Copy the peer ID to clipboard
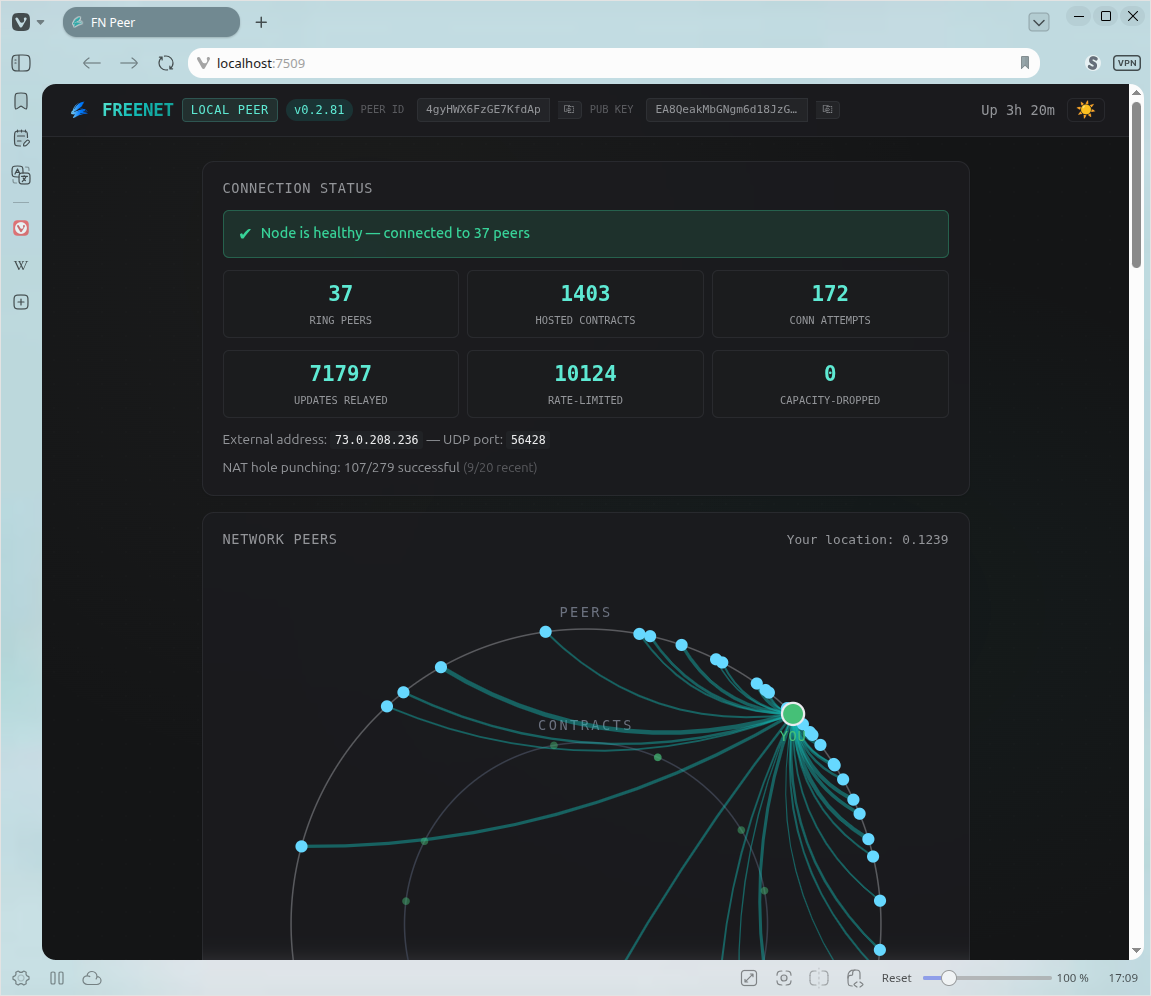Viewport: 1151px width, 996px height. [569, 109]
